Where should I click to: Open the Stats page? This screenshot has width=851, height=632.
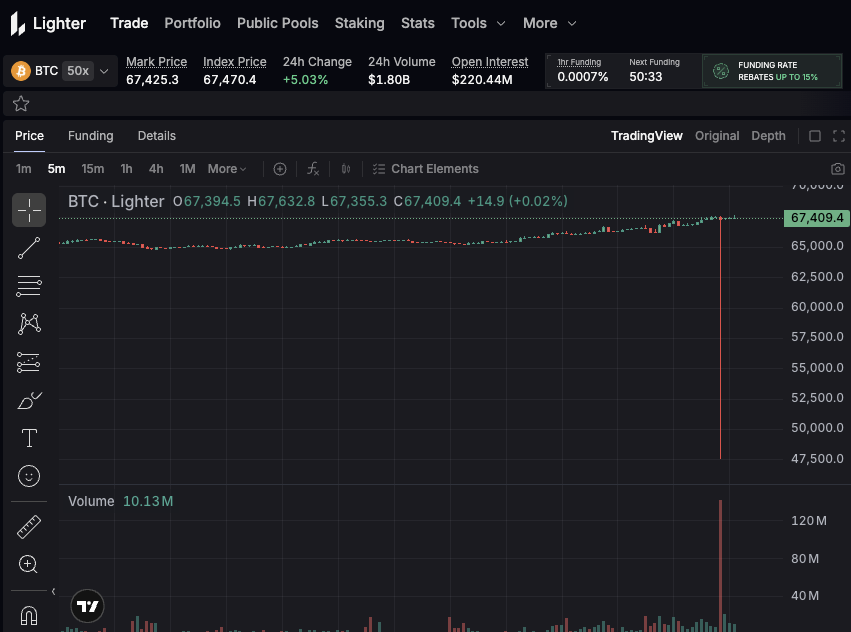[418, 23]
